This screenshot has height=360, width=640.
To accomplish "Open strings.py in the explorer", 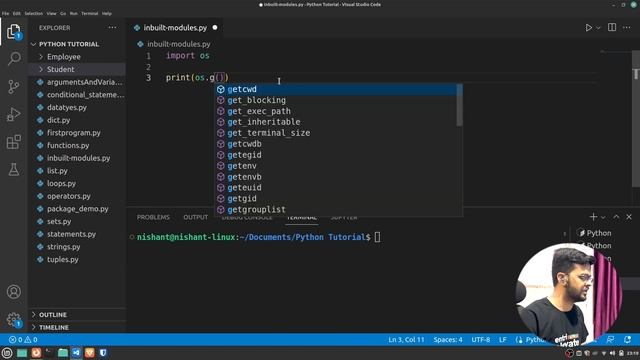I will click(77, 247).
